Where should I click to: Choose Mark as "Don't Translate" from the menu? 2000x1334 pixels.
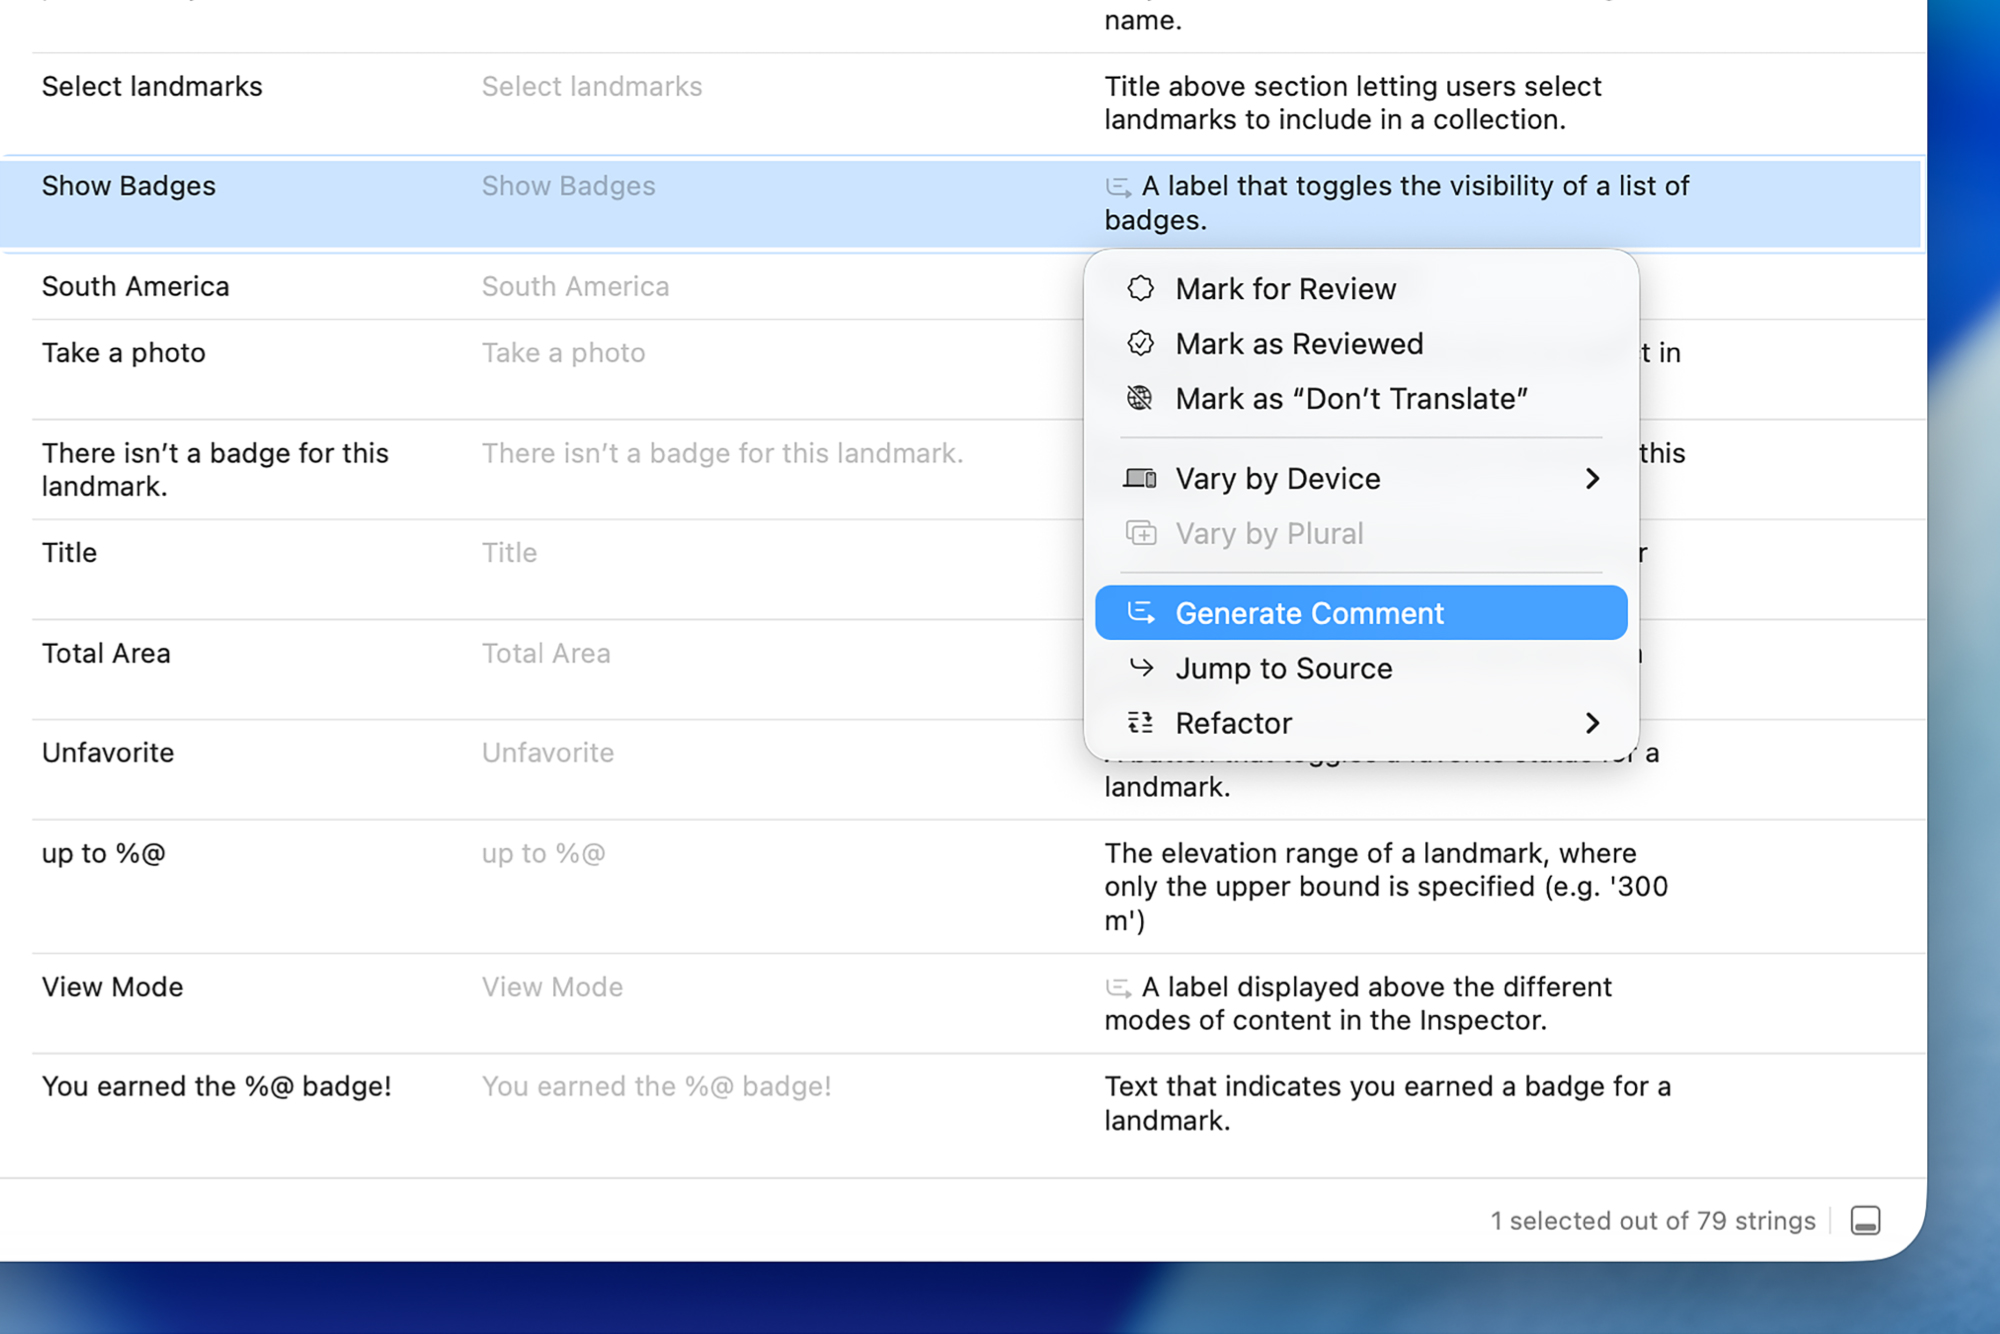point(1350,398)
